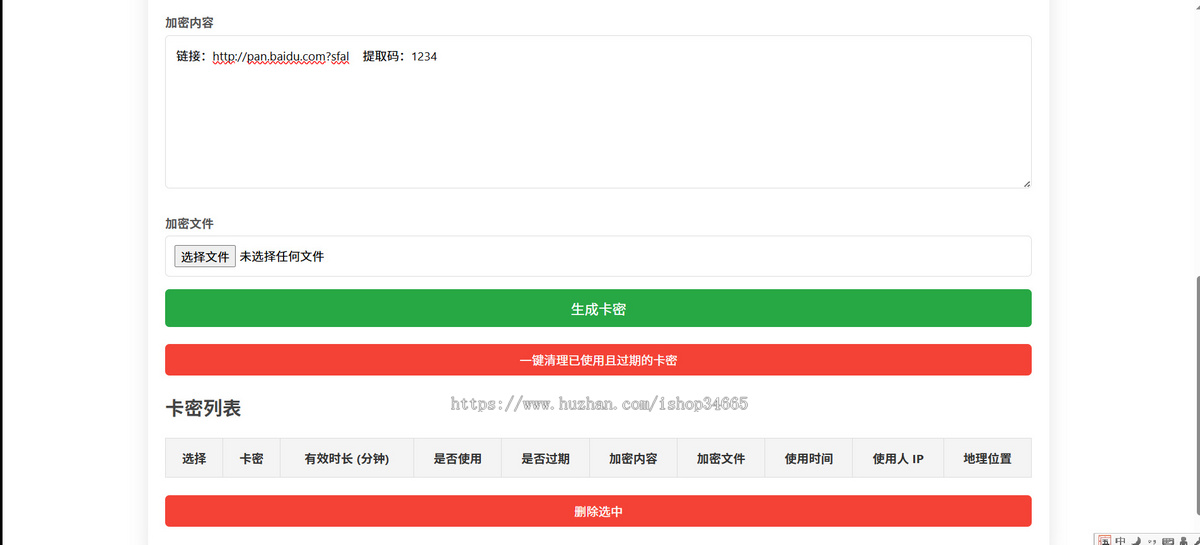Click the 有效时长 (分钟) column header
The width and height of the screenshot is (1200, 545).
tap(347, 459)
